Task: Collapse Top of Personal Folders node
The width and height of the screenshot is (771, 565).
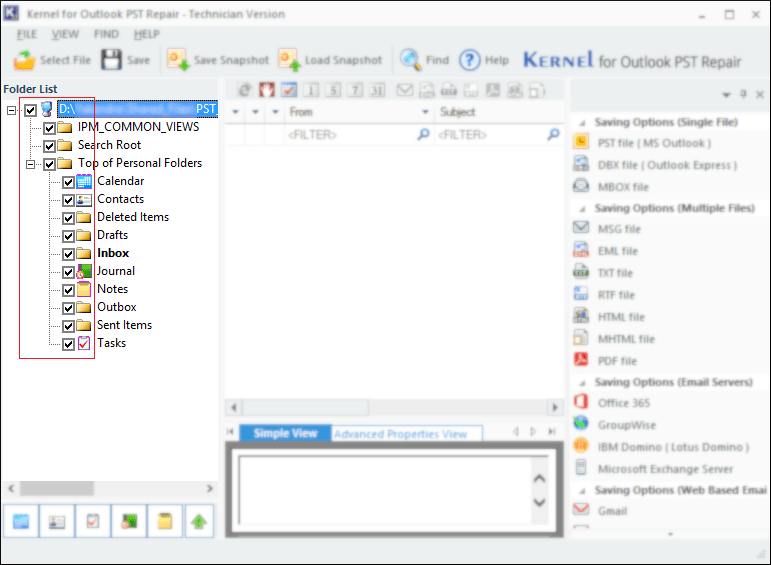Action: [30, 164]
